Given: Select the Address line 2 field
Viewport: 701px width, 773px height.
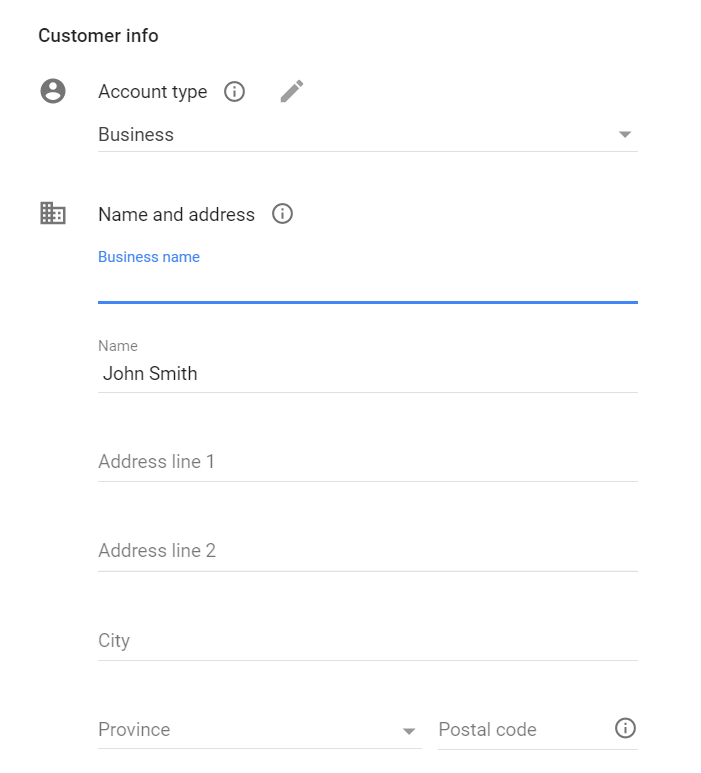Looking at the screenshot, I should pyautogui.click(x=368, y=551).
